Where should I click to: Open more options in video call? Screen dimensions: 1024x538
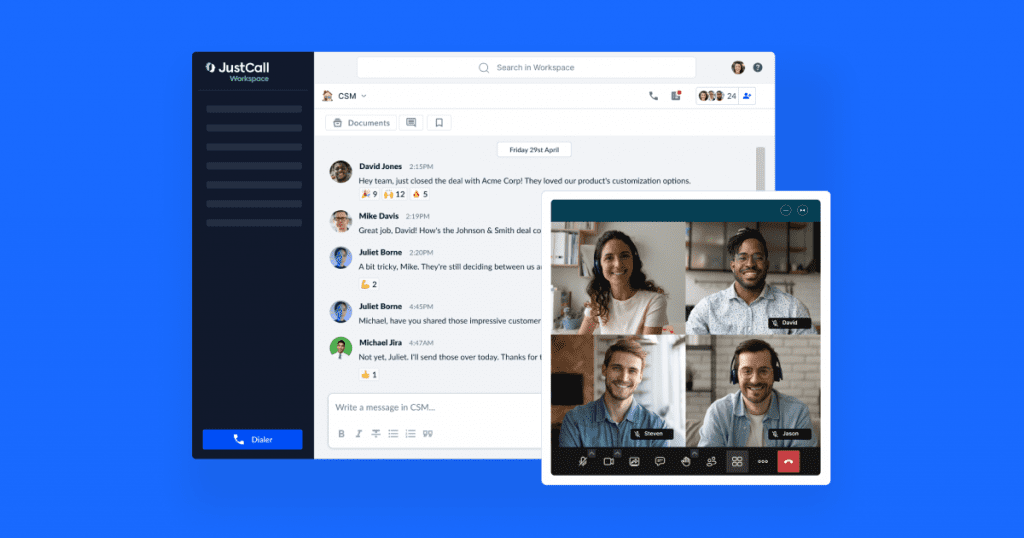pos(763,462)
